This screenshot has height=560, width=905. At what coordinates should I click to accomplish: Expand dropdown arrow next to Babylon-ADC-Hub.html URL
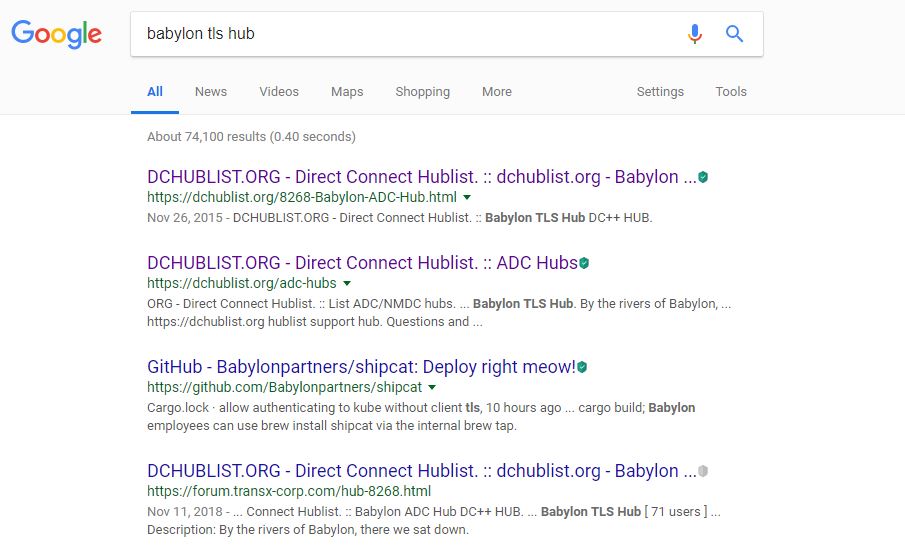467,197
